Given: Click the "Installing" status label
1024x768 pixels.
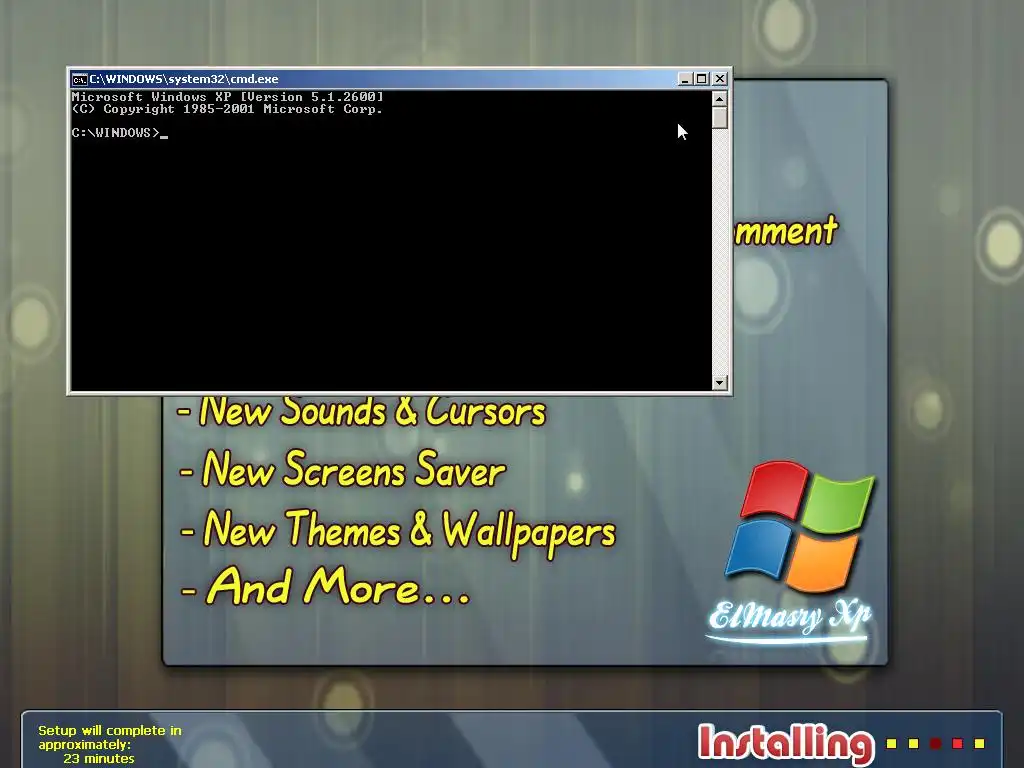Looking at the screenshot, I should pos(786,743).
